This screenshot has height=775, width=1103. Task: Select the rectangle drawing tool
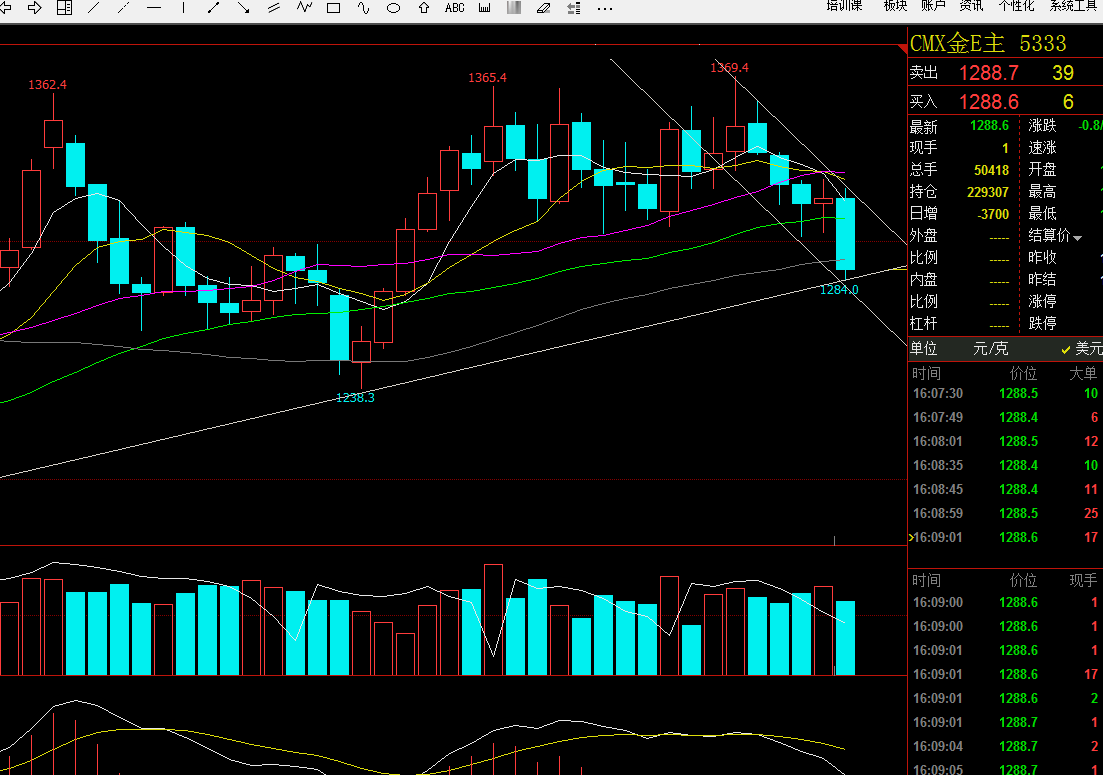pyautogui.click(x=334, y=8)
